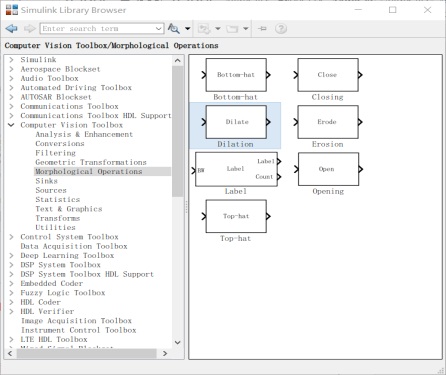Image resolution: width=446 pixels, height=375 pixels.
Task: Expand the Aerospace Blockset node
Action: tap(11, 69)
